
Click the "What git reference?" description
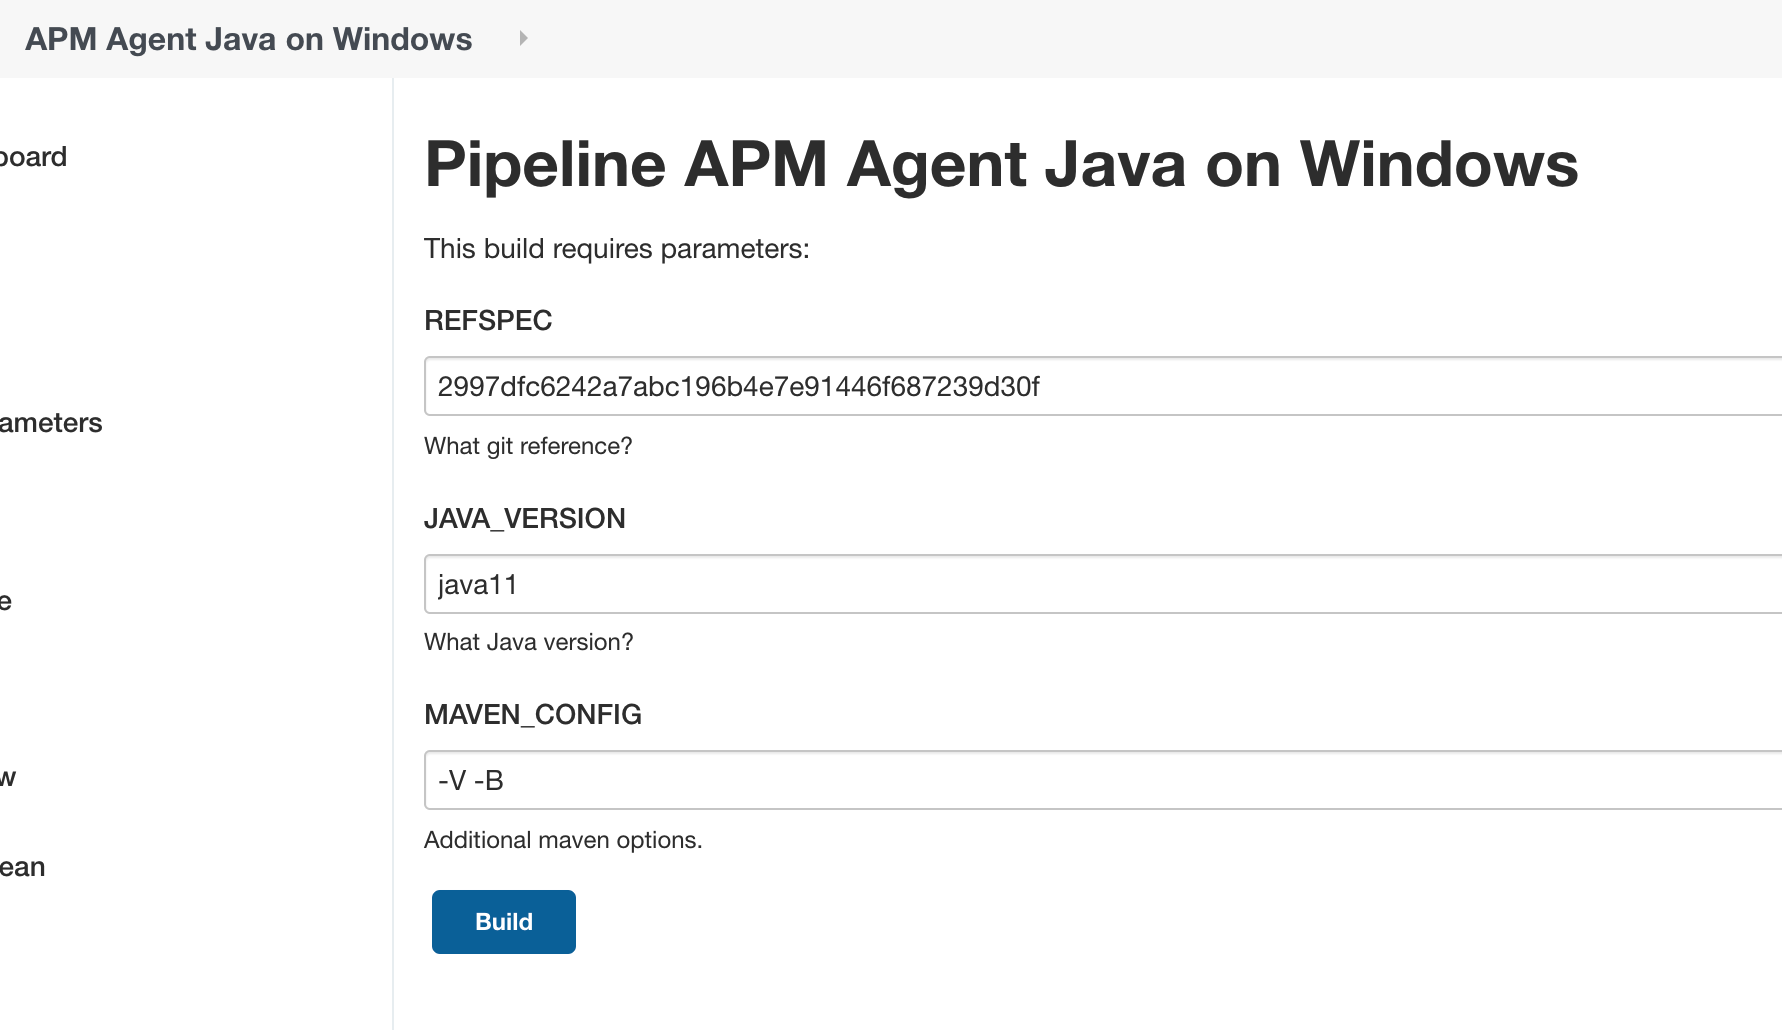[528, 446]
